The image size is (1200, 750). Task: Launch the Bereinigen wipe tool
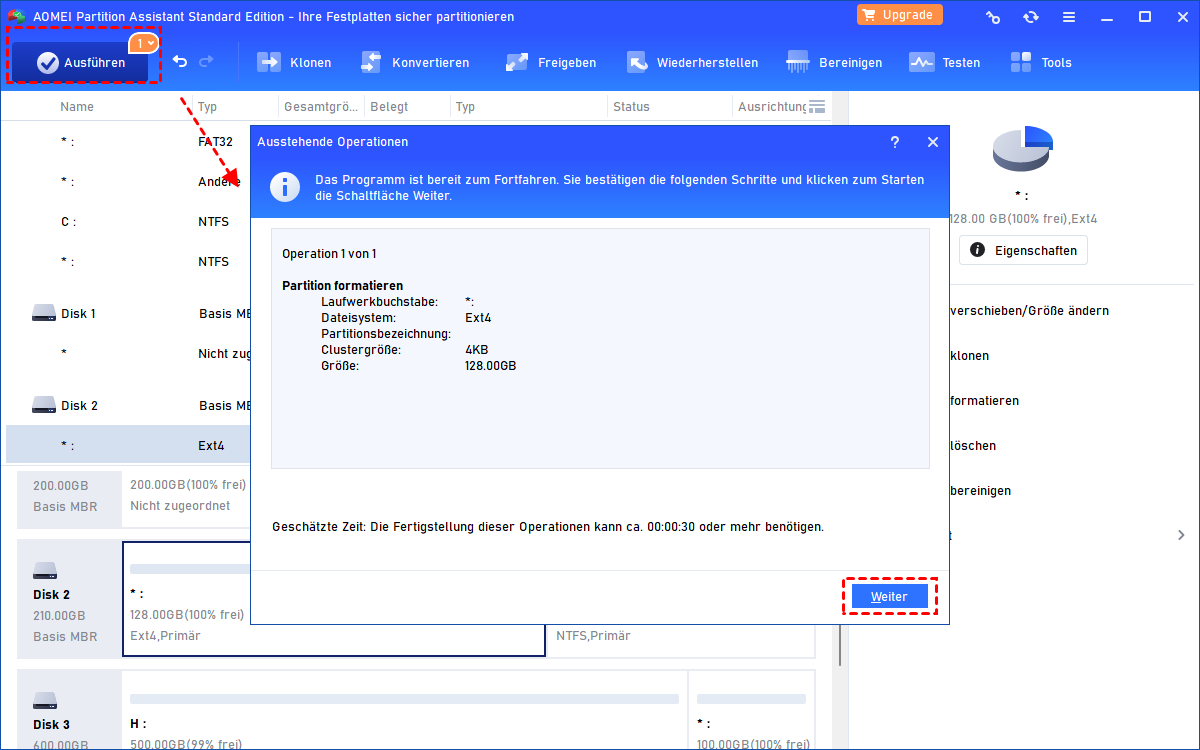click(x=834, y=62)
